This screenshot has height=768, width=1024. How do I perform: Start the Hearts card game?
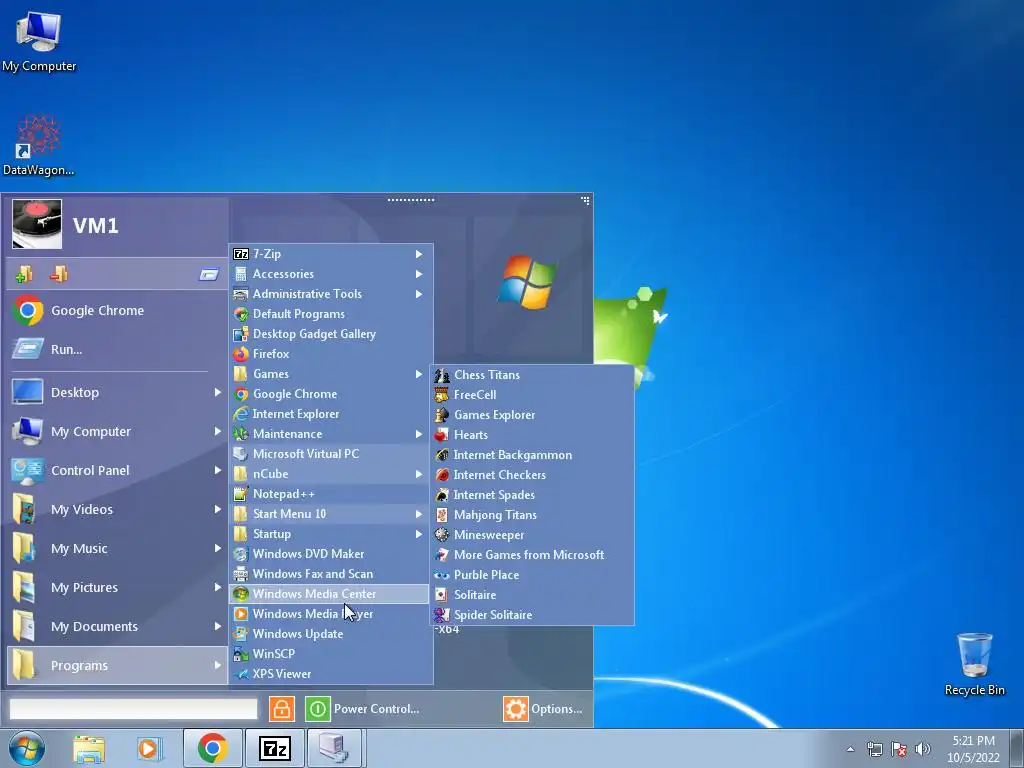pyautogui.click(x=532, y=435)
